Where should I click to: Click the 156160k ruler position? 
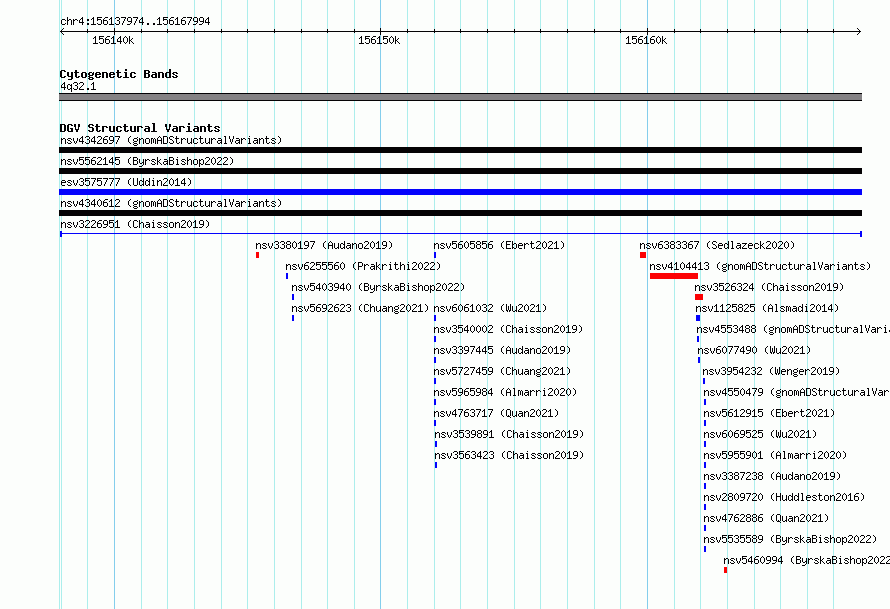(x=646, y=40)
